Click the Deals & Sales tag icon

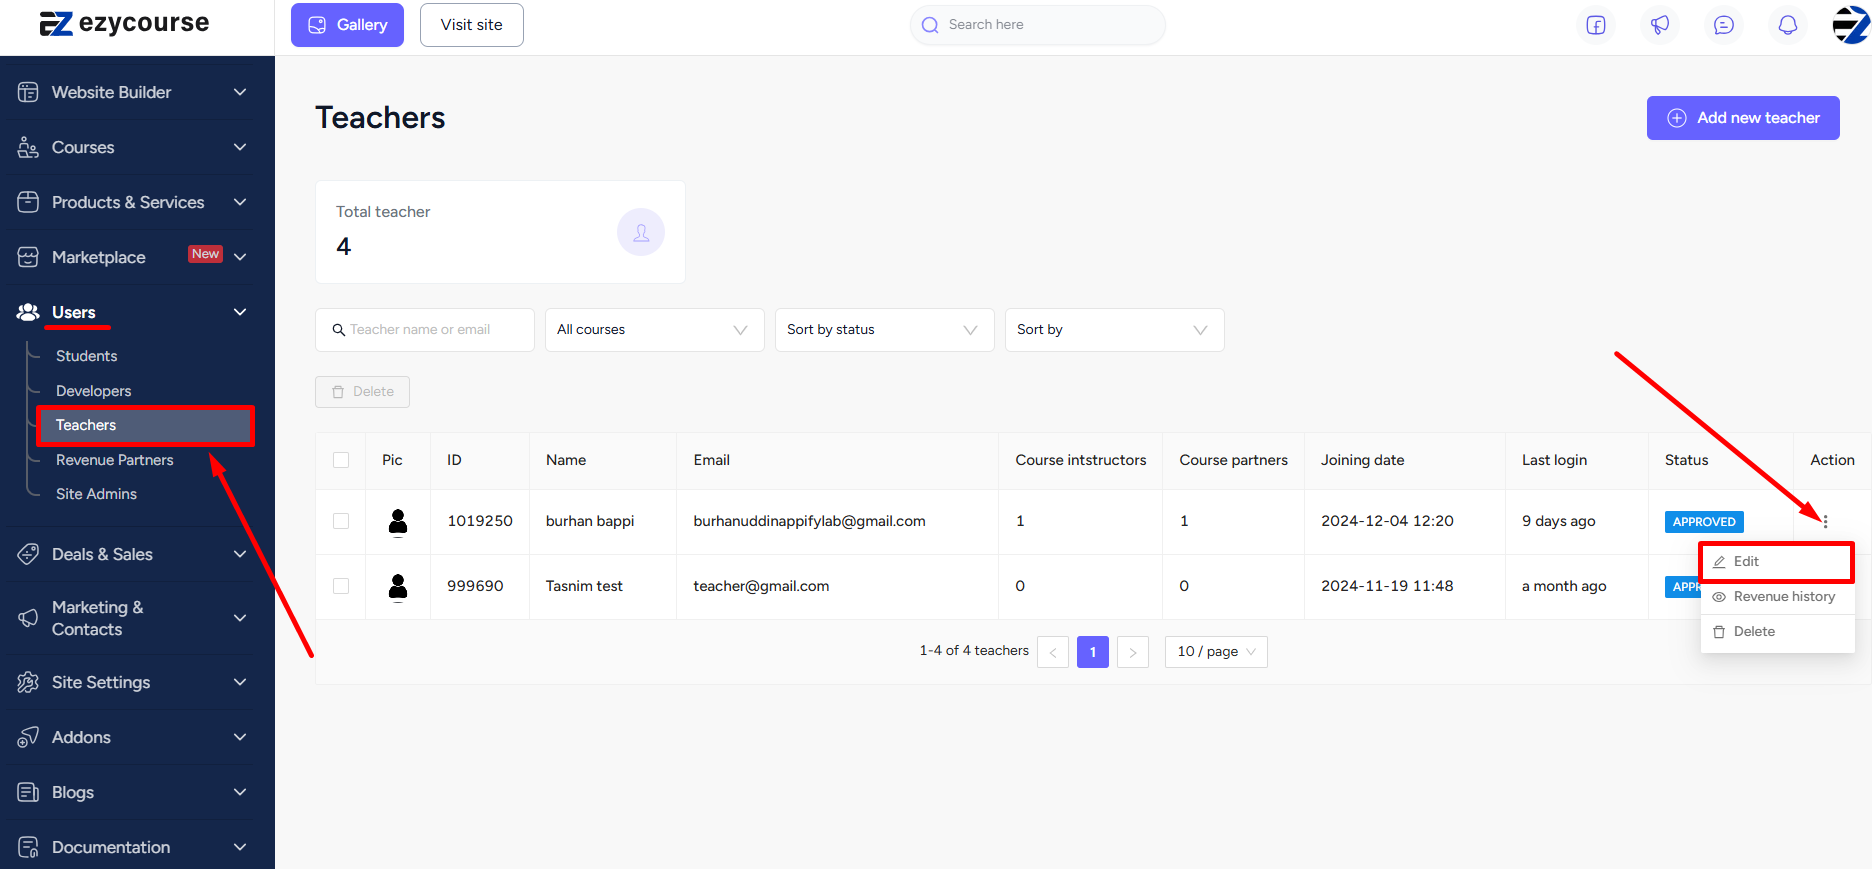coord(28,554)
